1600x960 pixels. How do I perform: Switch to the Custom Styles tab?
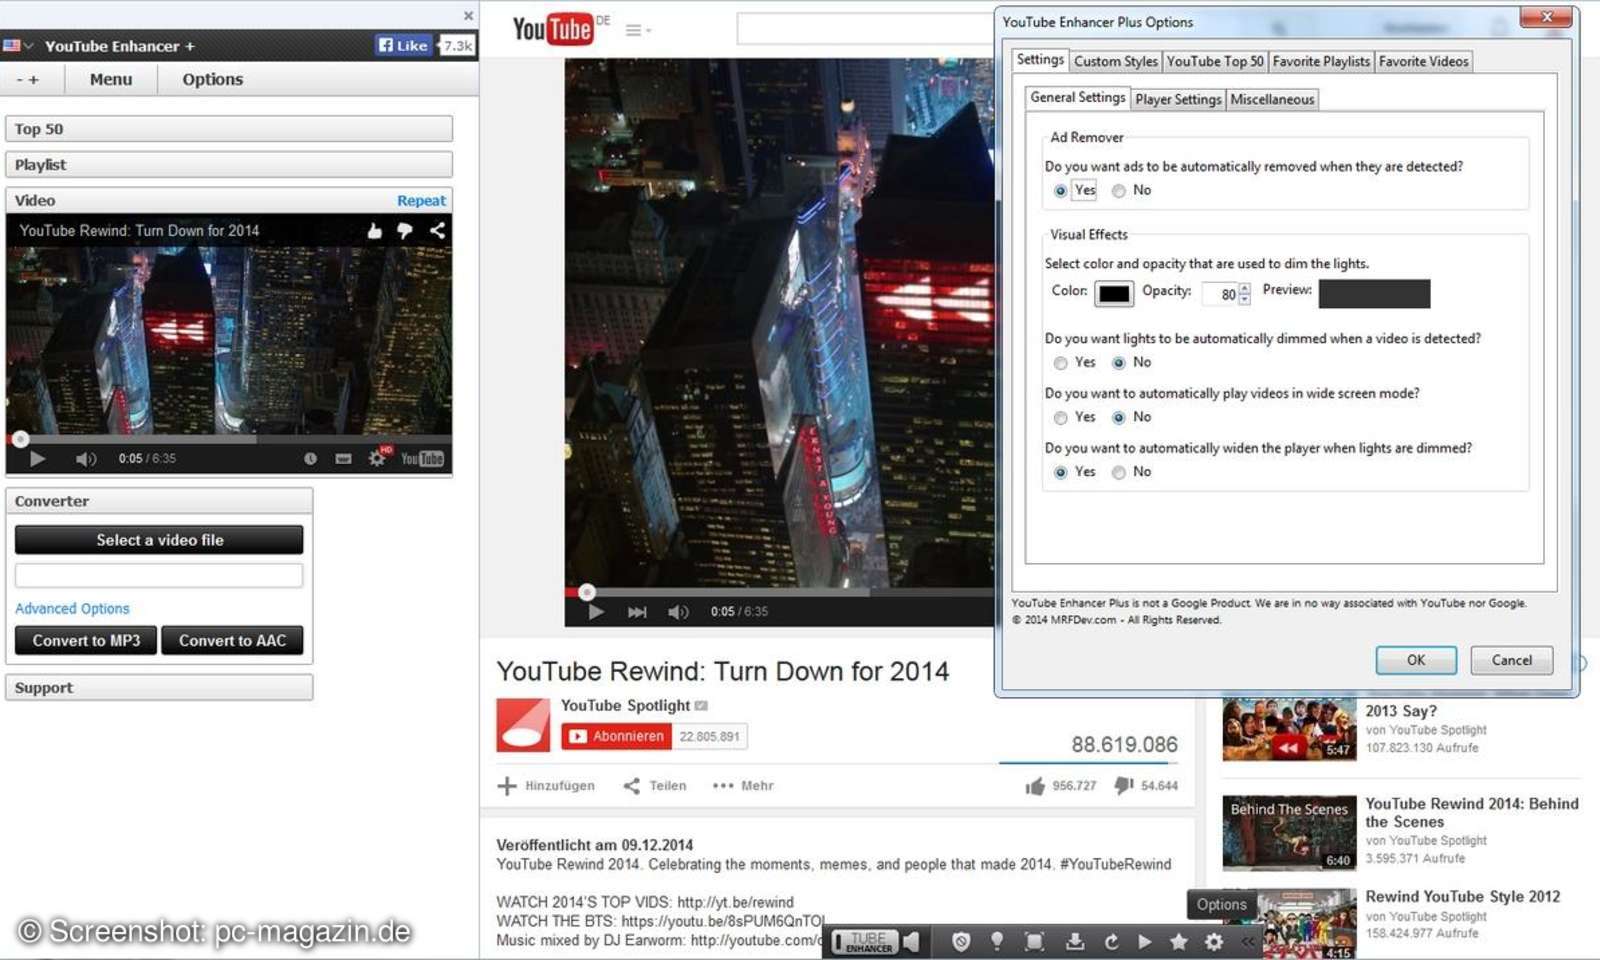click(x=1114, y=61)
